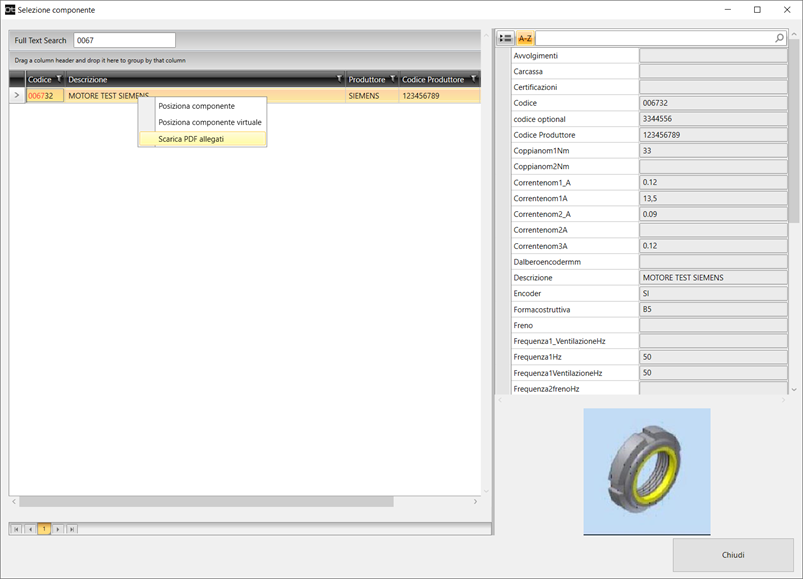Open the Codice column filter icon
803x579 pixels.
[x=59, y=79]
